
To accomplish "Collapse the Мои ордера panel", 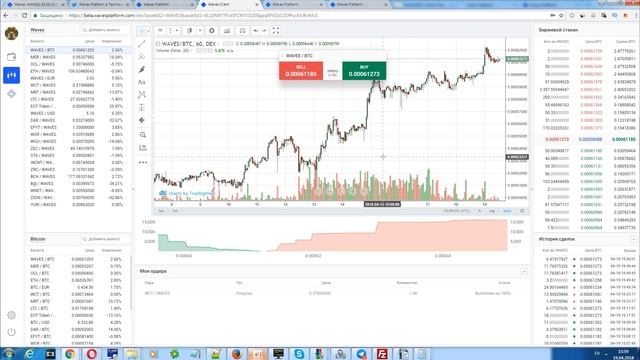I will [524, 271].
